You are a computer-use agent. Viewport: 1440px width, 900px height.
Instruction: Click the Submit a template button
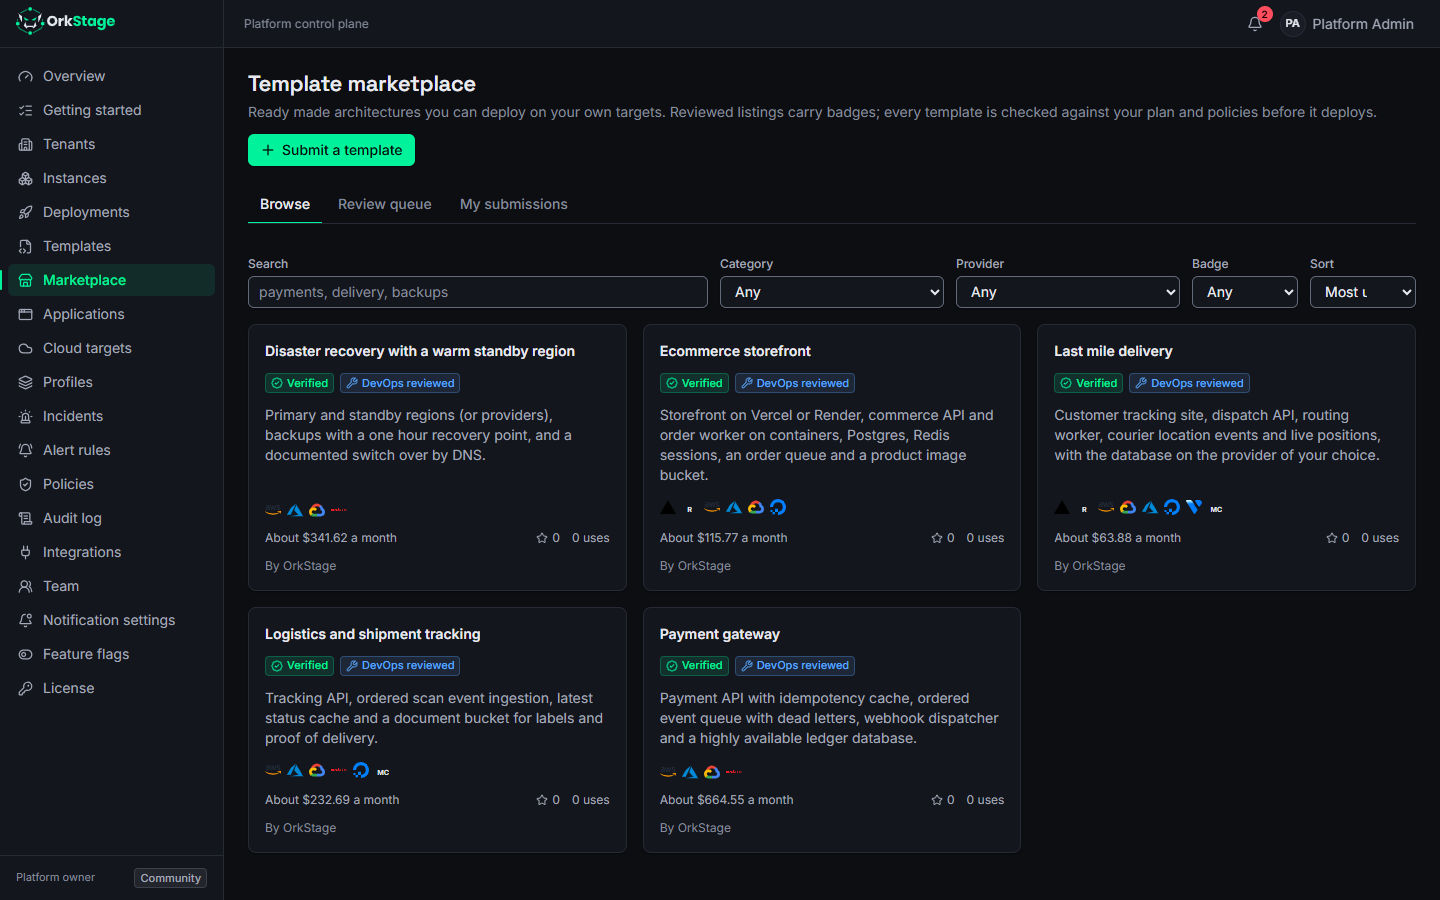pyautogui.click(x=331, y=150)
